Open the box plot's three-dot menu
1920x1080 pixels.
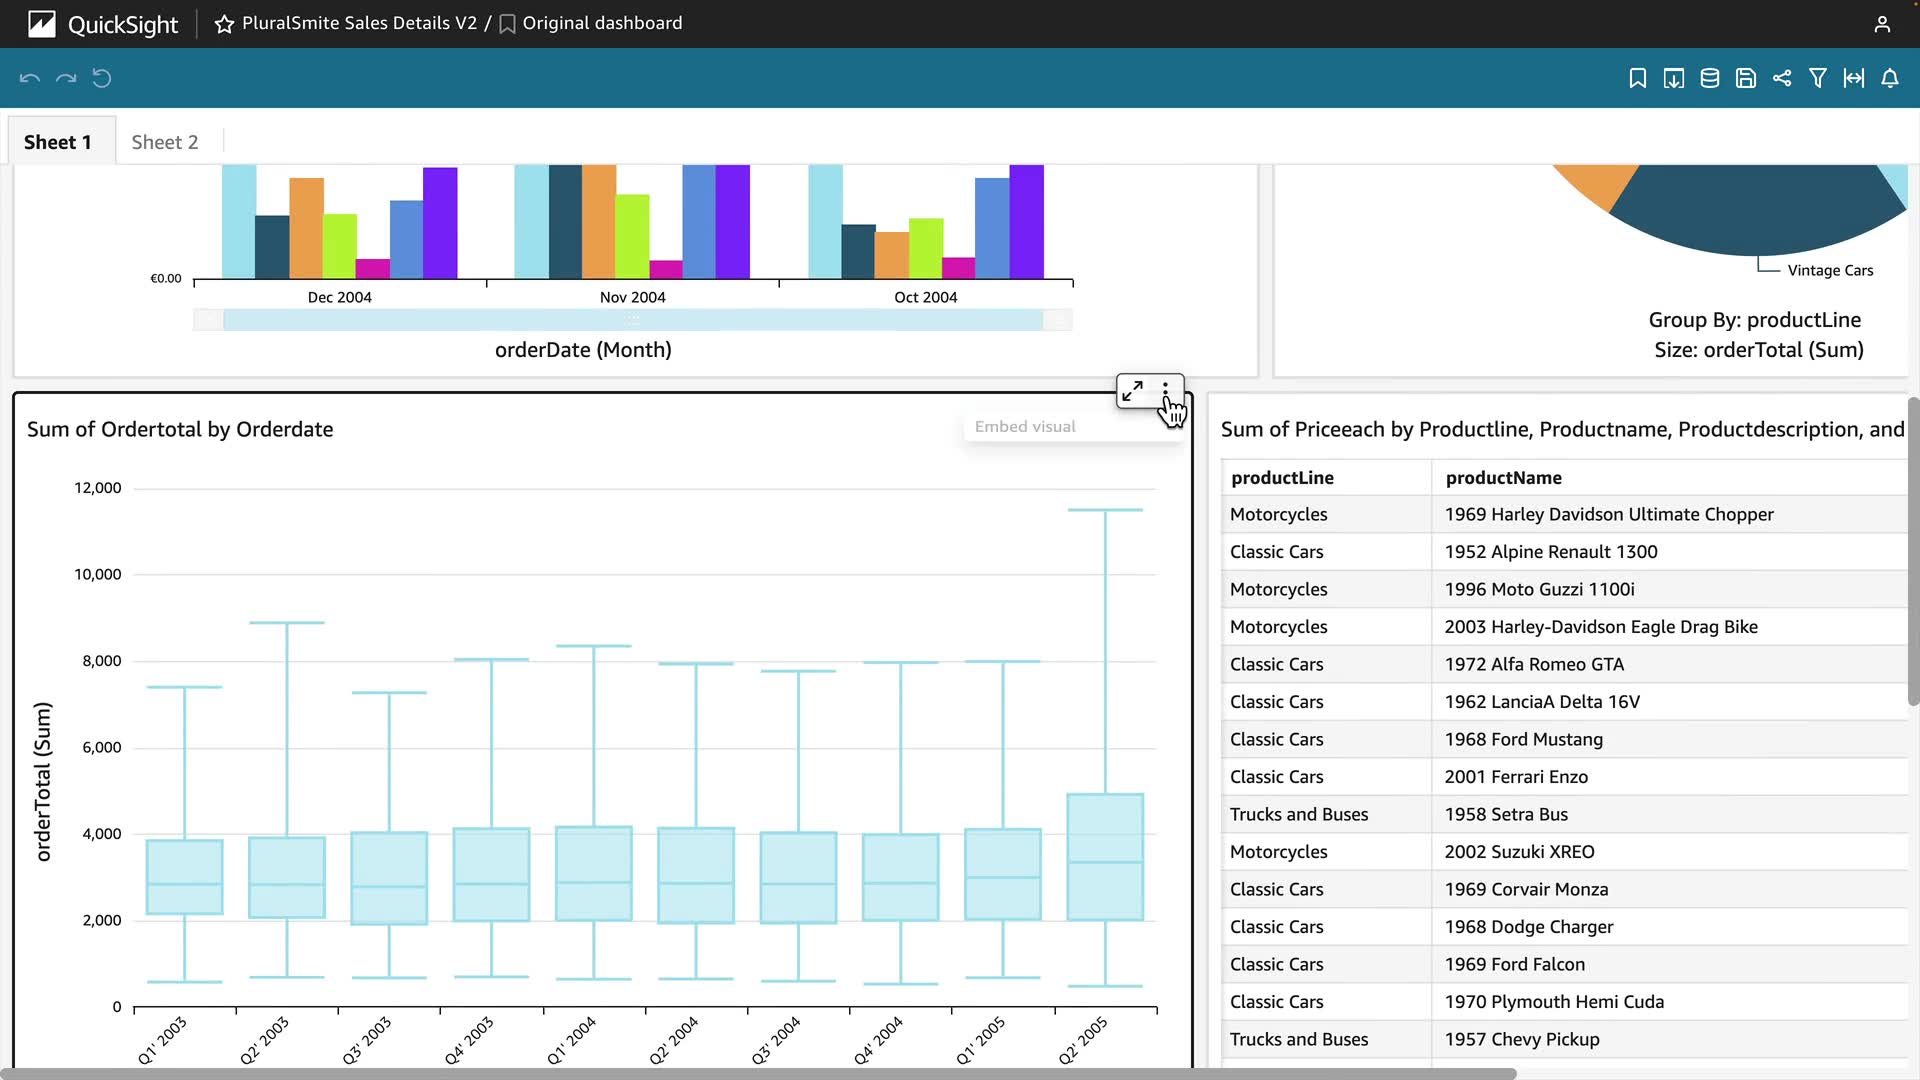pos(1165,389)
